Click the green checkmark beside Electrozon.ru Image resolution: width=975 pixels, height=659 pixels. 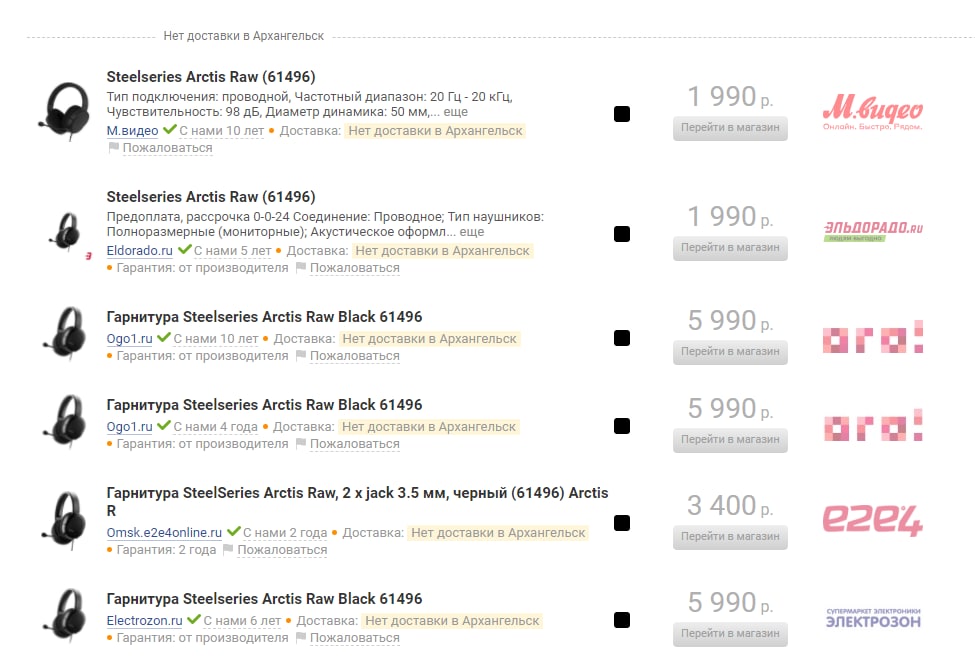click(194, 620)
